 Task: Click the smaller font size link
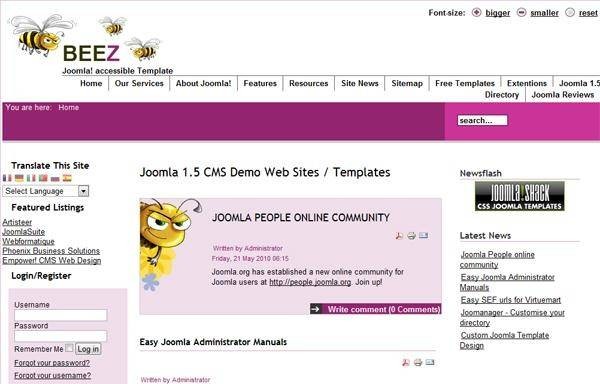tap(545, 13)
